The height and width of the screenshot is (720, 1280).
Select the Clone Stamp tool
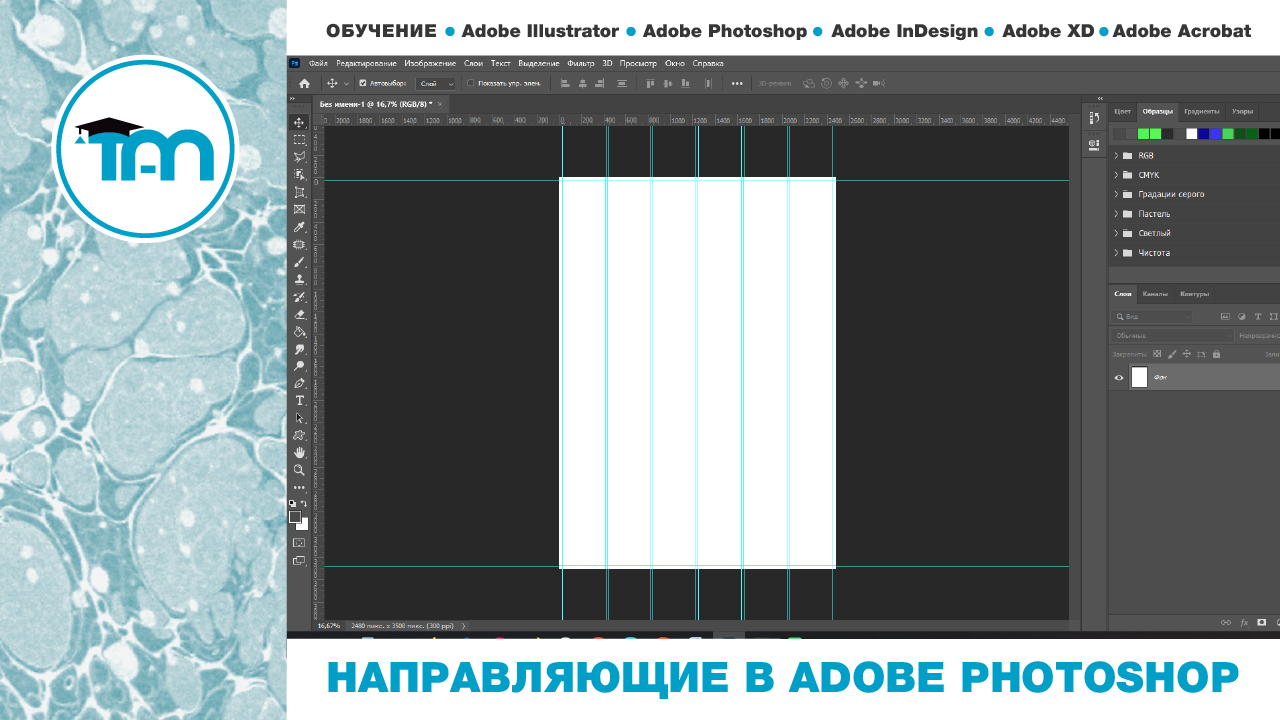pos(299,279)
